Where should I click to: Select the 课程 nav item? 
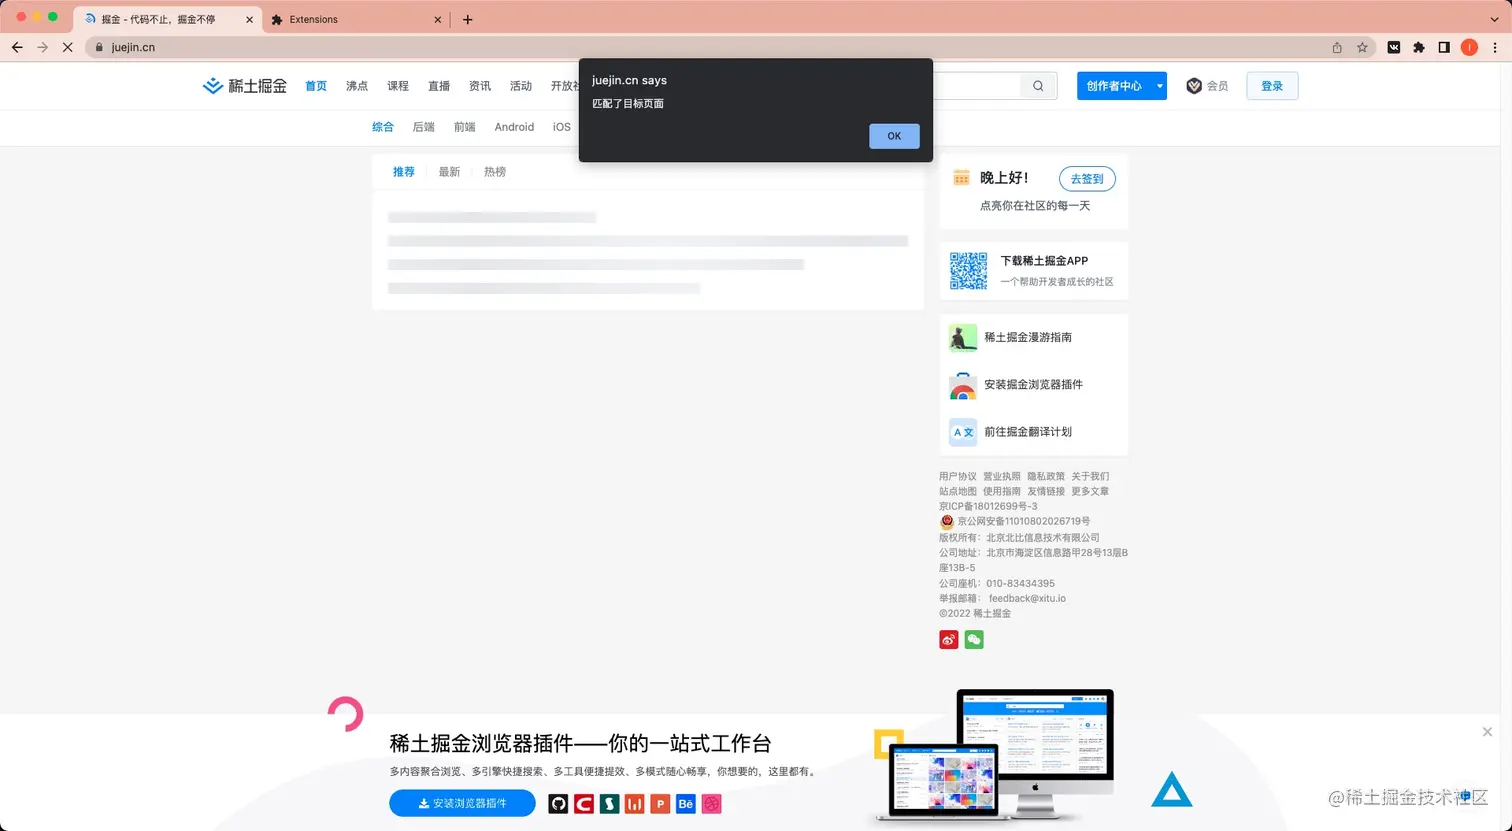point(398,86)
